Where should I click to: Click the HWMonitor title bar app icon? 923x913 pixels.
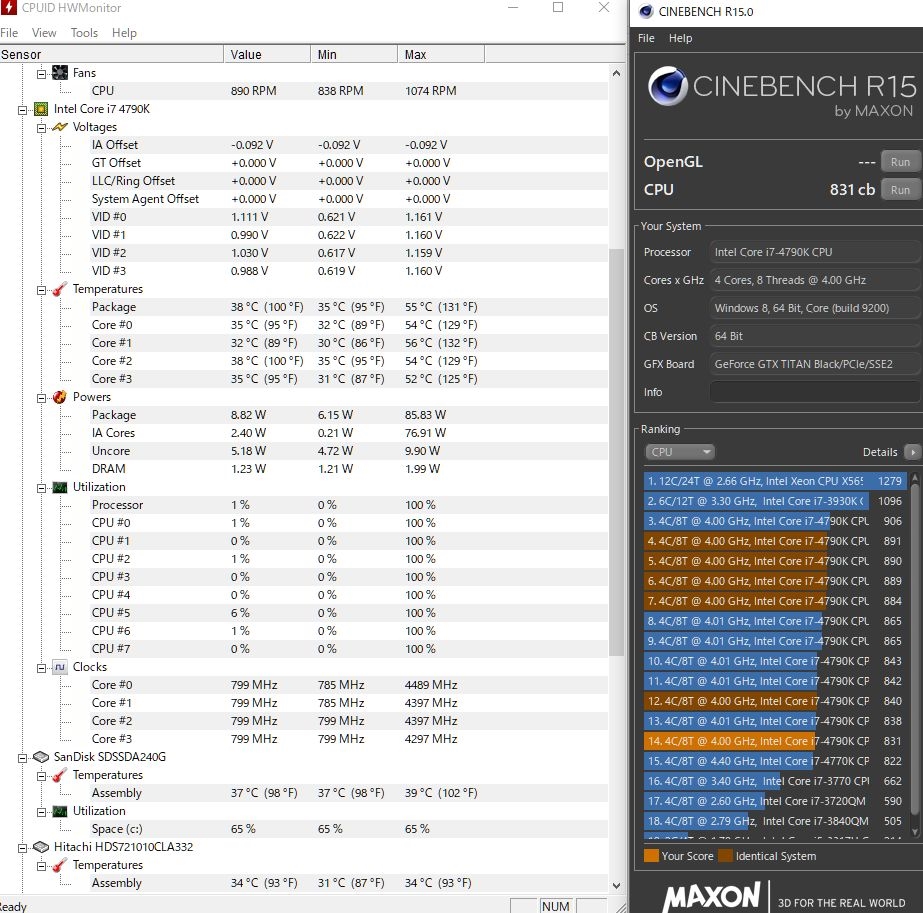click(x=8, y=8)
